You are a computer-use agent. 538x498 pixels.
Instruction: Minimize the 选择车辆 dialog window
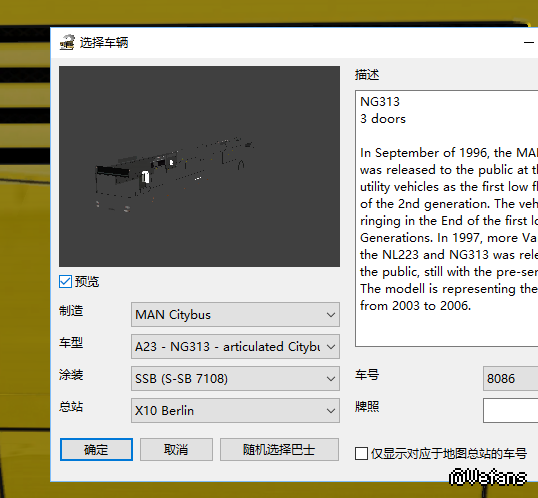[x=529, y=43]
